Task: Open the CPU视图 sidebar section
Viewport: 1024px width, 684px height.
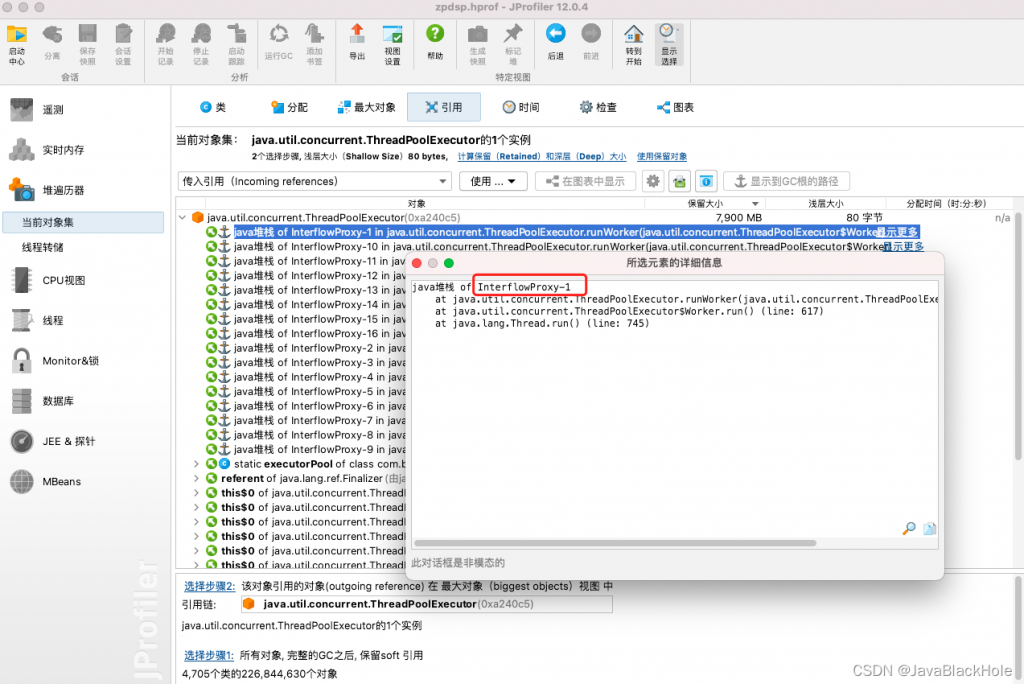Action: click(48, 280)
